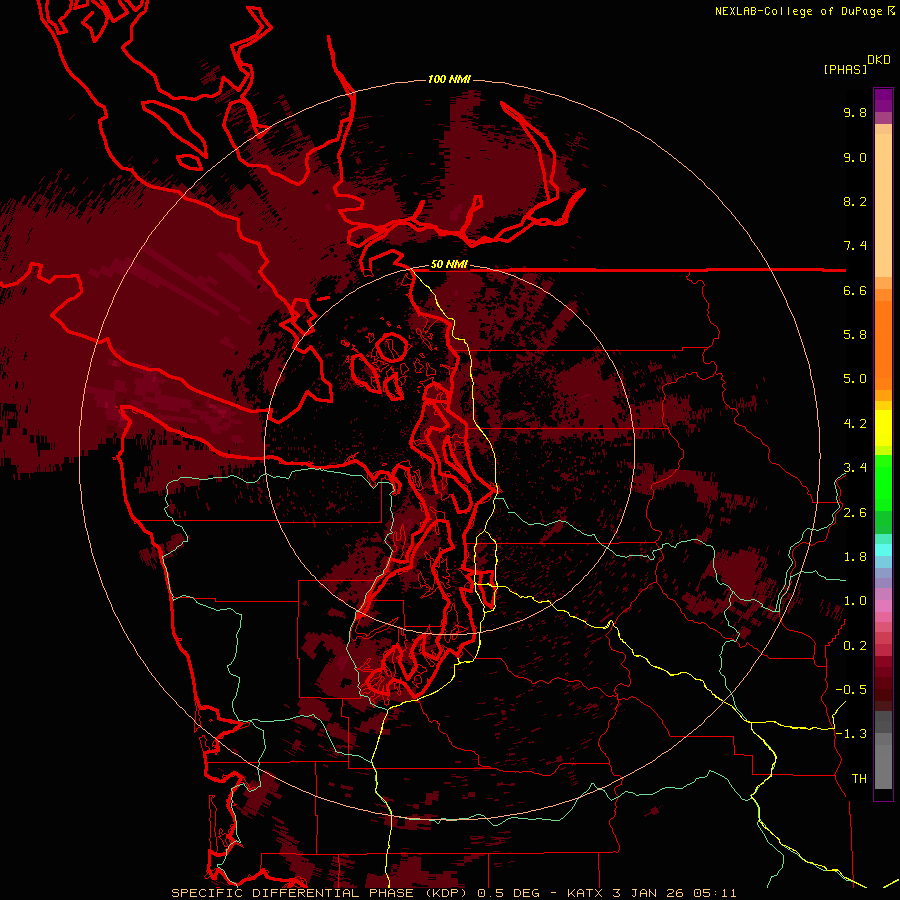The width and height of the screenshot is (900, 900).
Task: Click the DKD product label above the legend
Action: (879, 60)
